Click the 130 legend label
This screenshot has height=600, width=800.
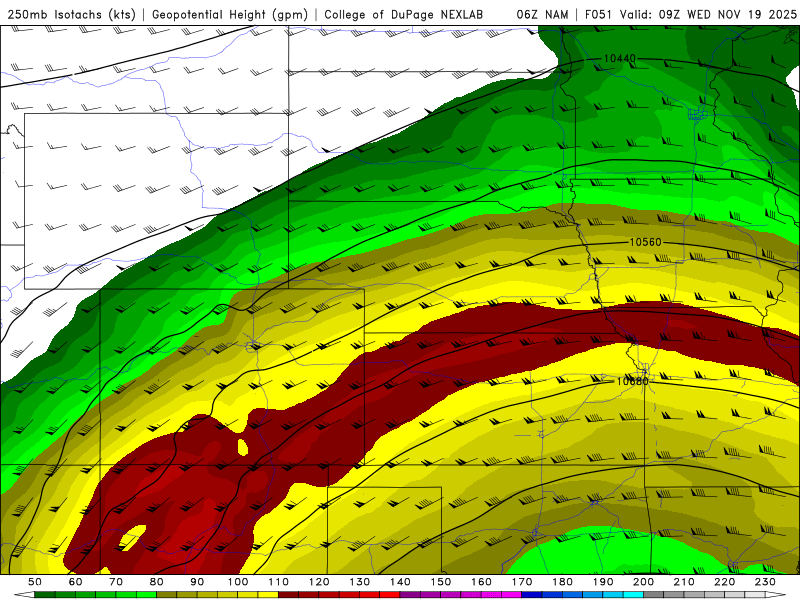(x=360, y=582)
